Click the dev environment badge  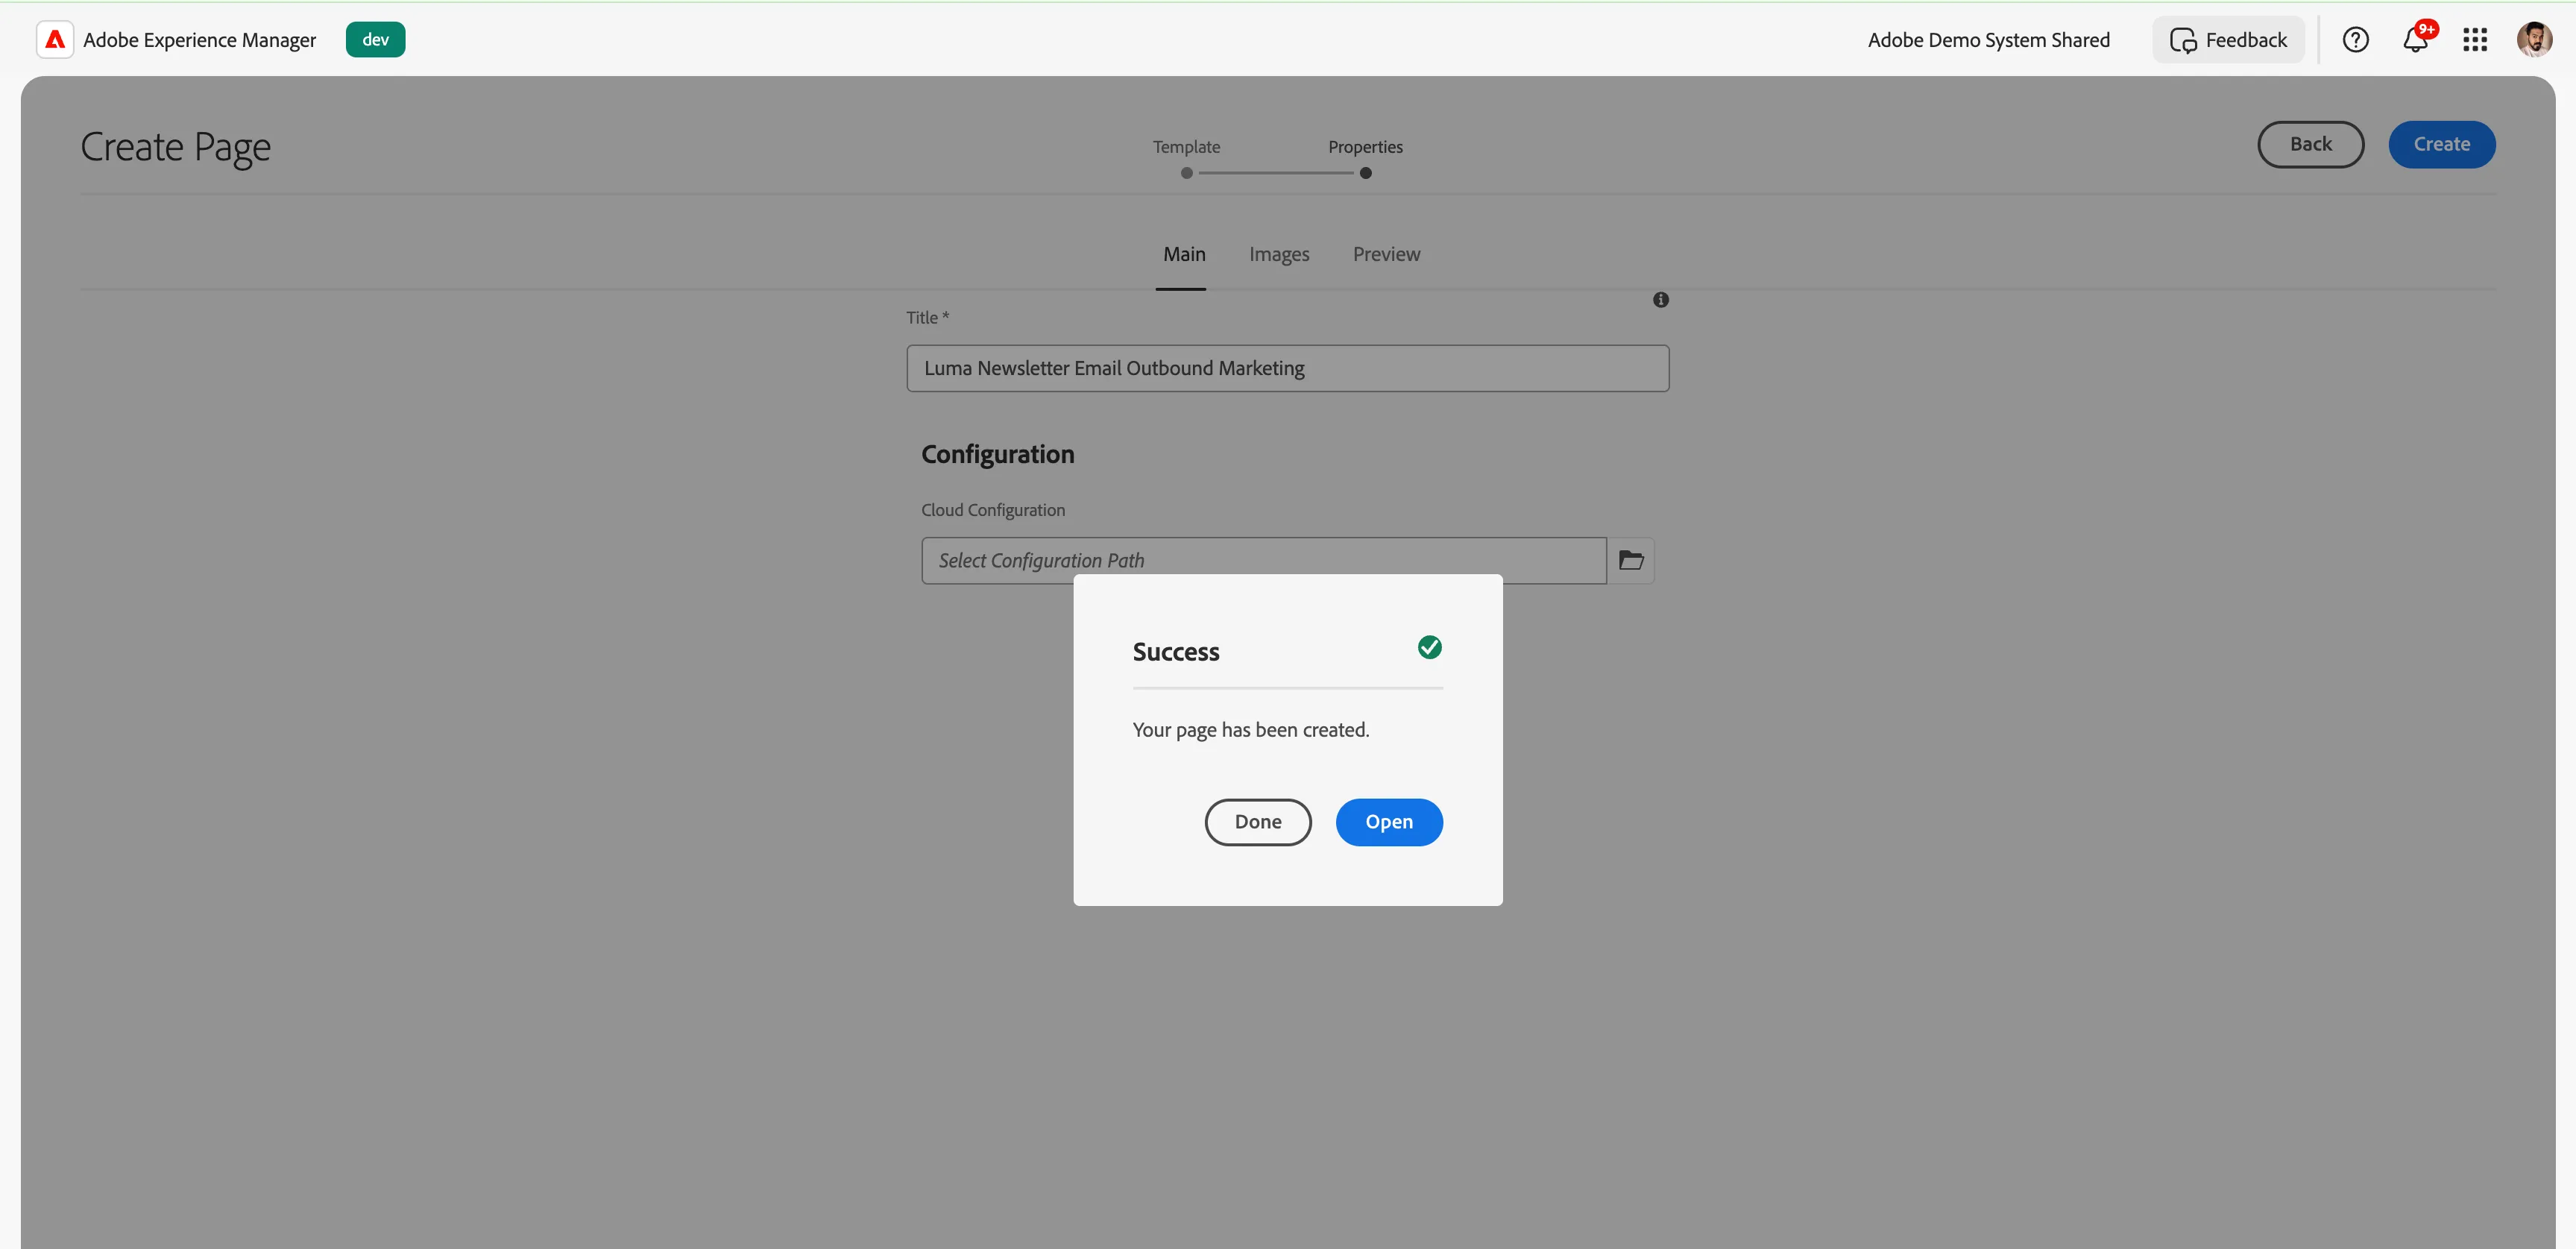pyautogui.click(x=375, y=40)
